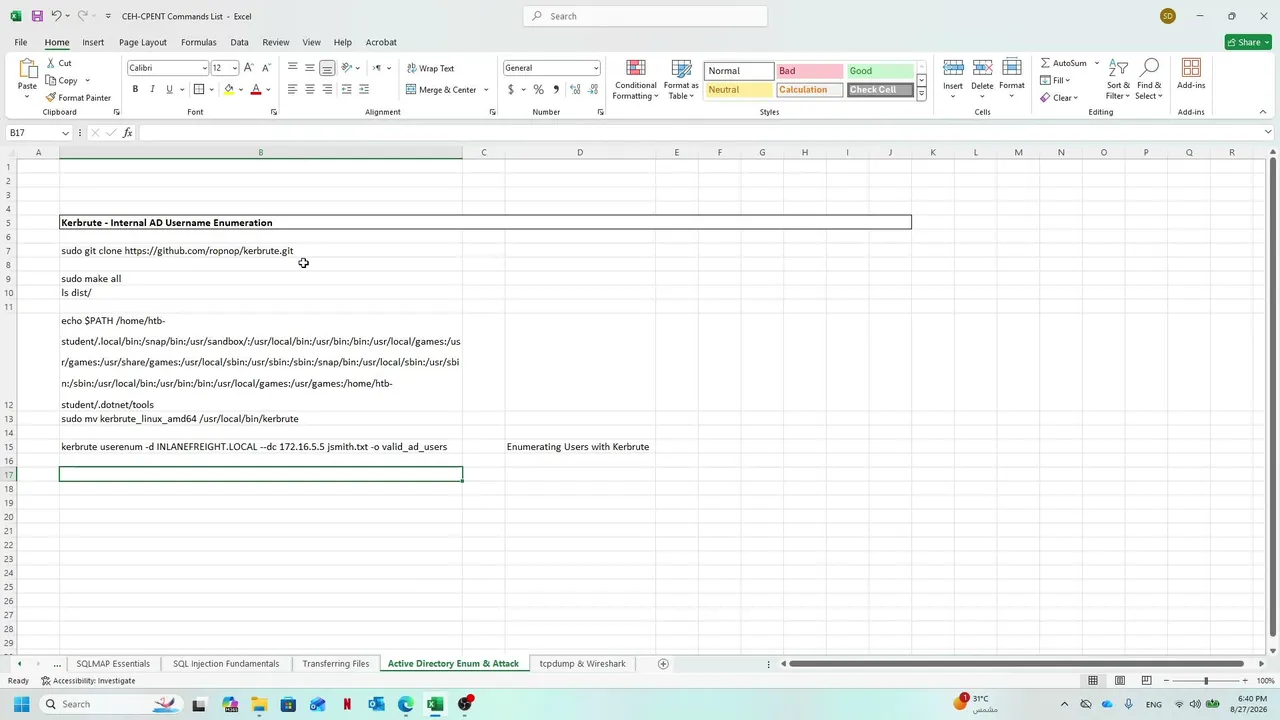Click the Save icon in title bar
The height and width of the screenshot is (720, 1280).
pyautogui.click(x=37, y=16)
